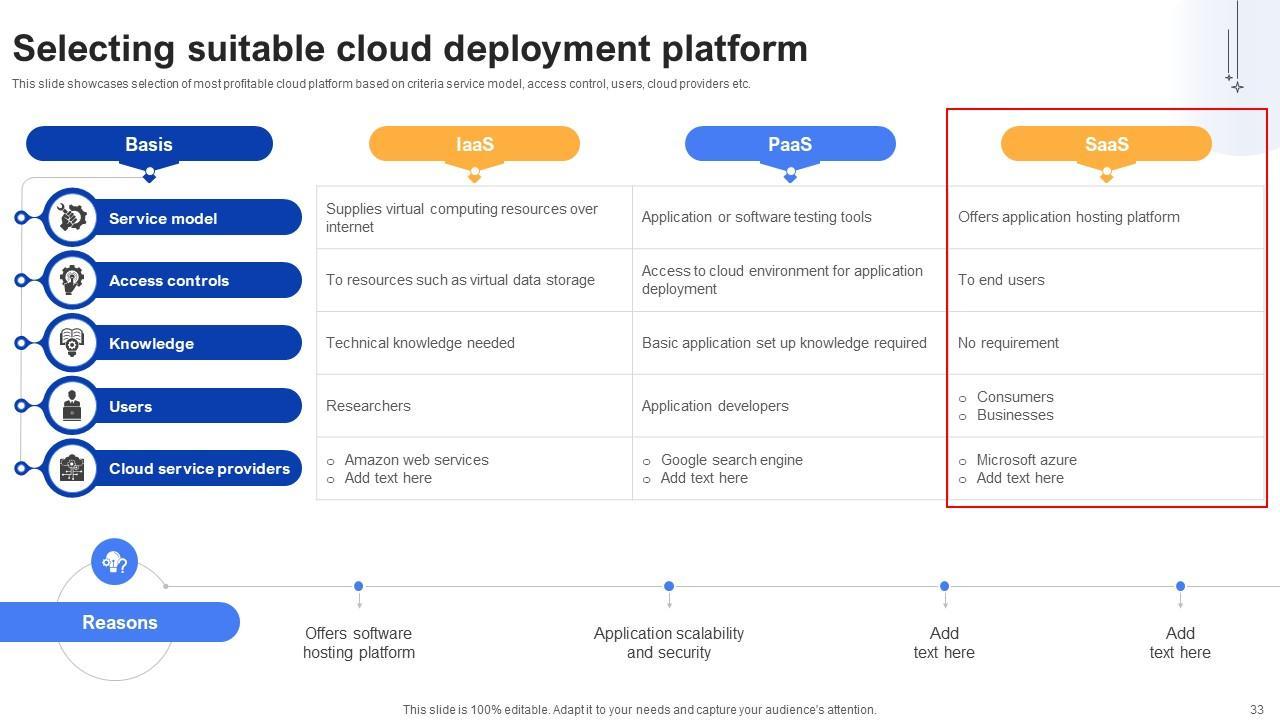Click the Access controls lightbulb gear icon
The image size is (1280, 720).
(x=71, y=280)
